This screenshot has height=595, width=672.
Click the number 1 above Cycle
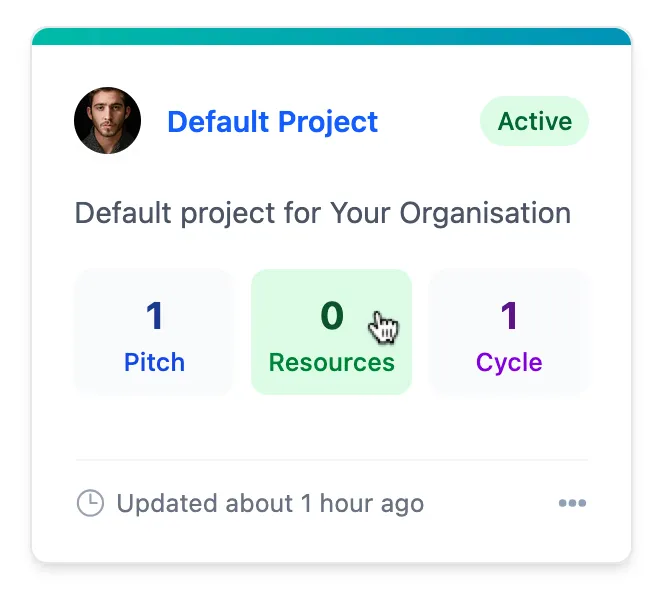point(509,316)
